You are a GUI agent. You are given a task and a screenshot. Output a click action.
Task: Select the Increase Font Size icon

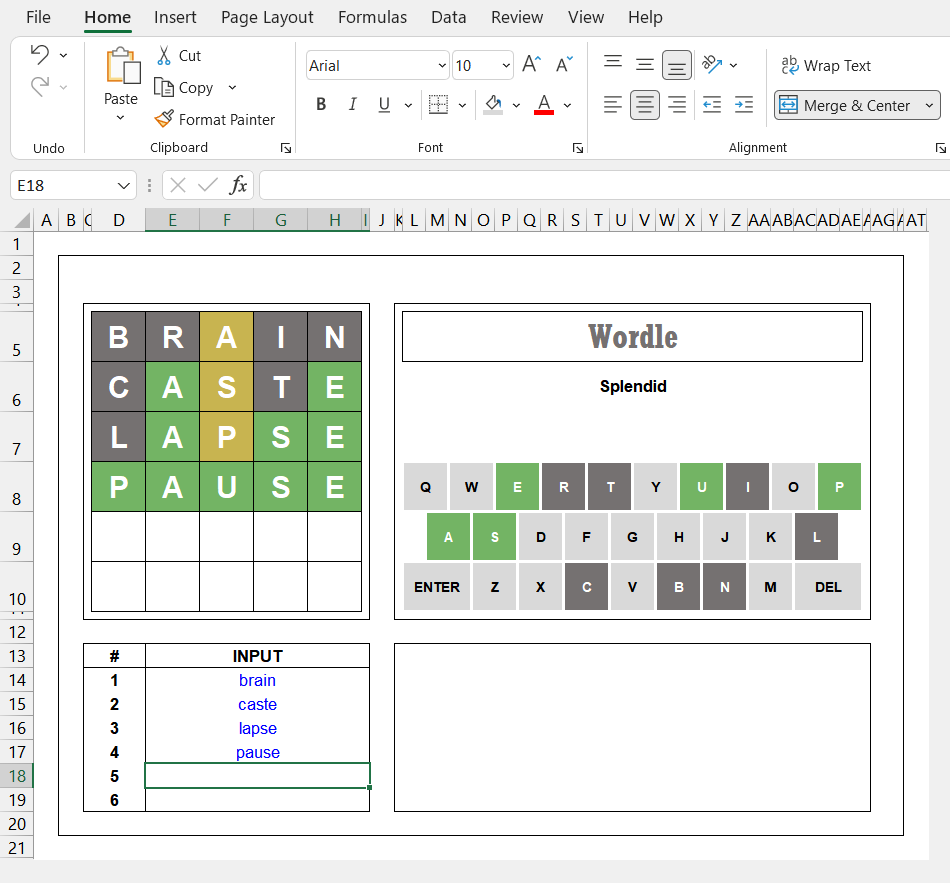pos(530,63)
